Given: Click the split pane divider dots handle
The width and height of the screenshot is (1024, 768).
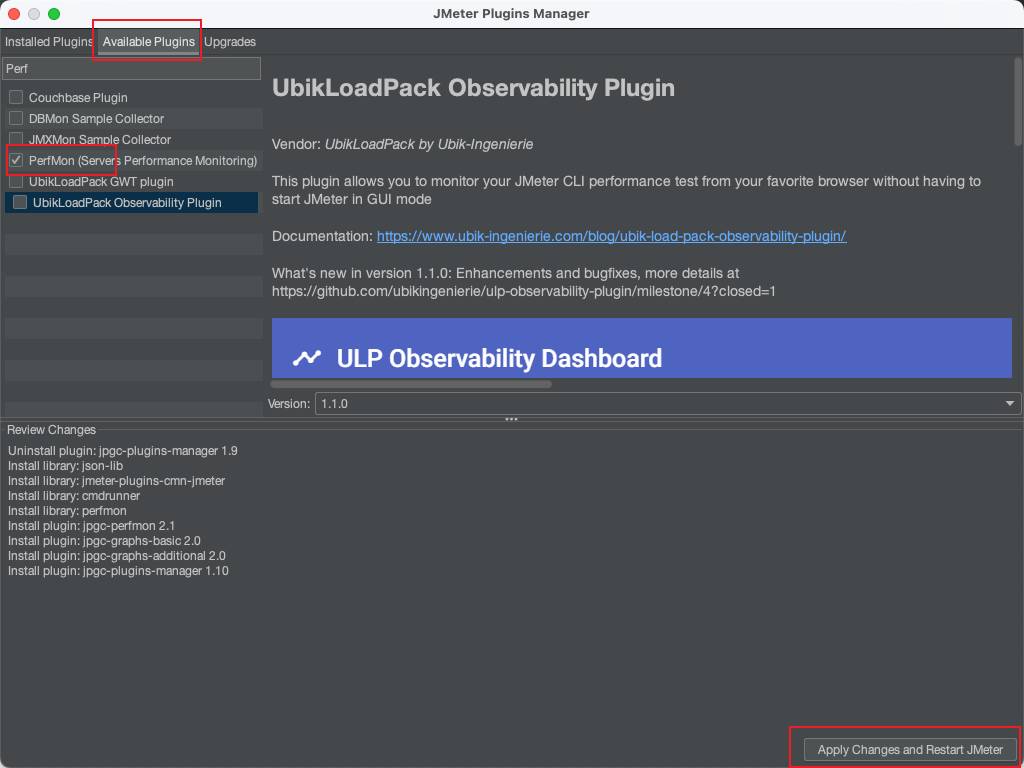Looking at the screenshot, I should click(511, 419).
